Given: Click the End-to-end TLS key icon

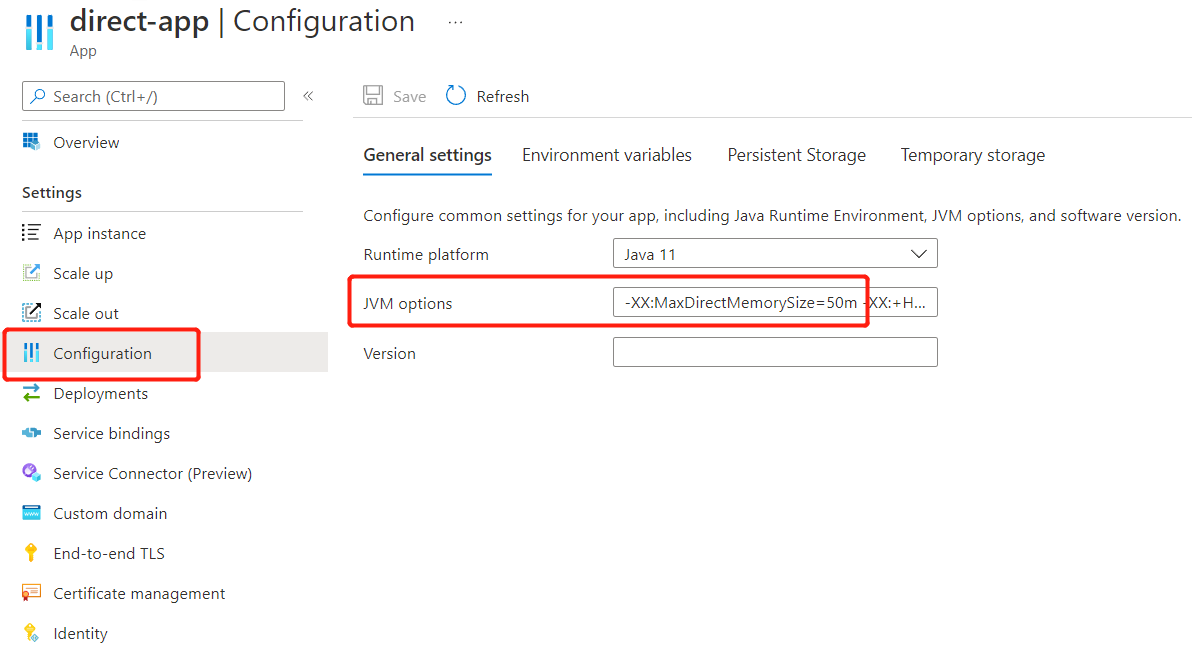Looking at the screenshot, I should pyautogui.click(x=31, y=553).
